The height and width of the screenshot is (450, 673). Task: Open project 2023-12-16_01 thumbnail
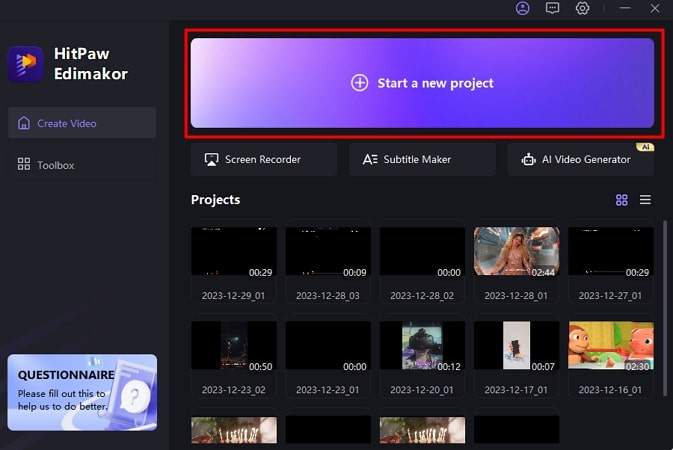610,345
